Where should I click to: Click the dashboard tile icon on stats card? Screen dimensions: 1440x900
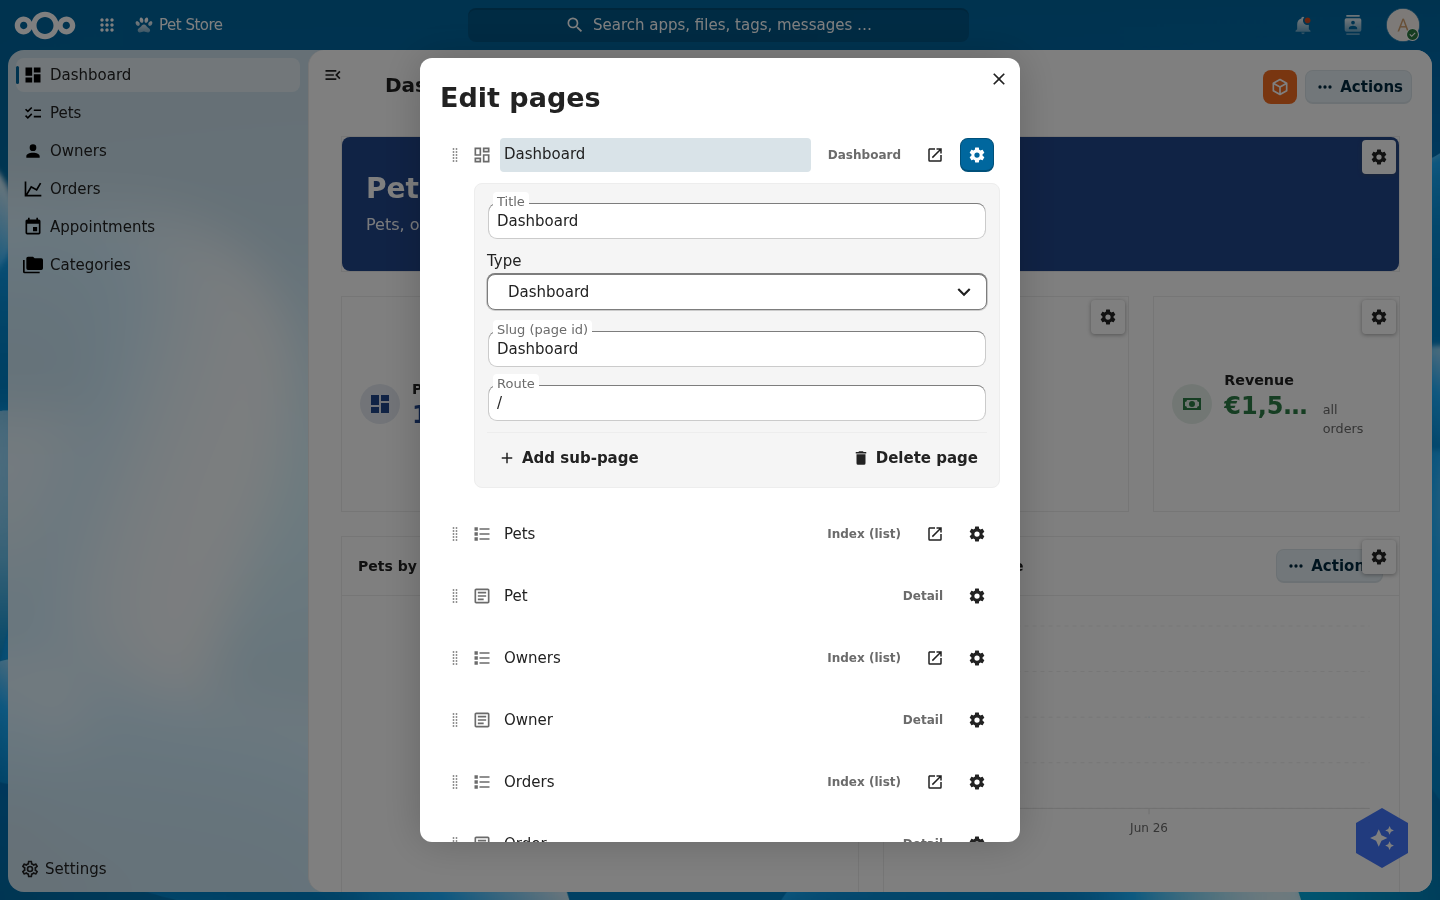pyautogui.click(x=380, y=404)
